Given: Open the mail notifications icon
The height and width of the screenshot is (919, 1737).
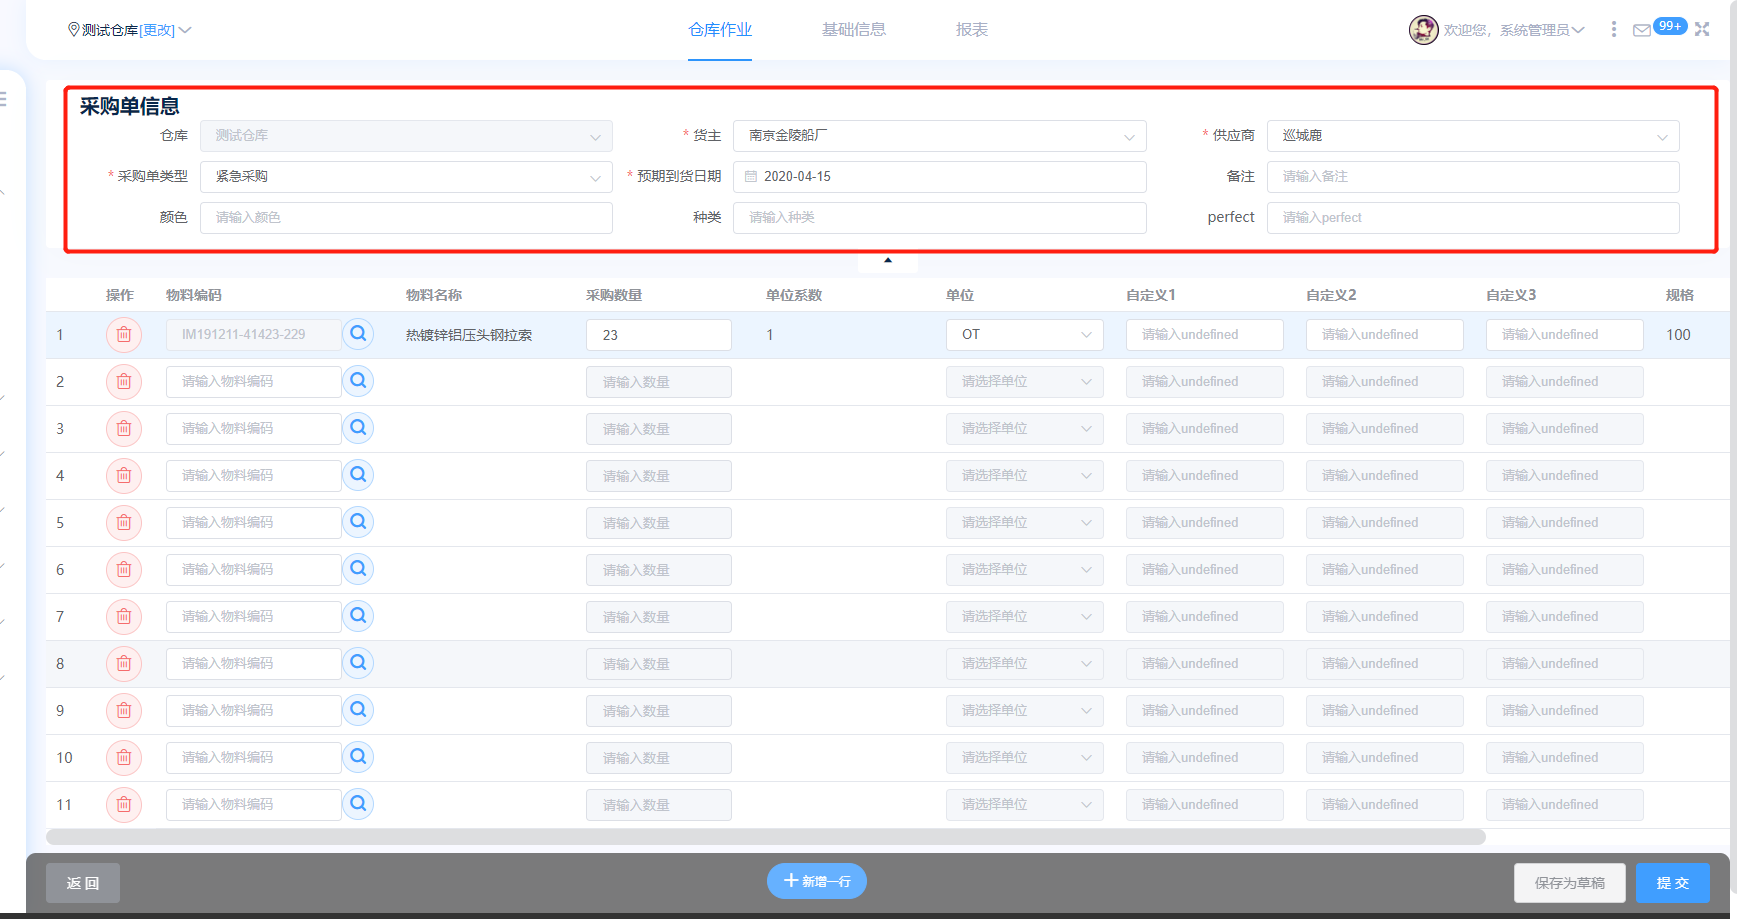Looking at the screenshot, I should tap(1641, 30).
